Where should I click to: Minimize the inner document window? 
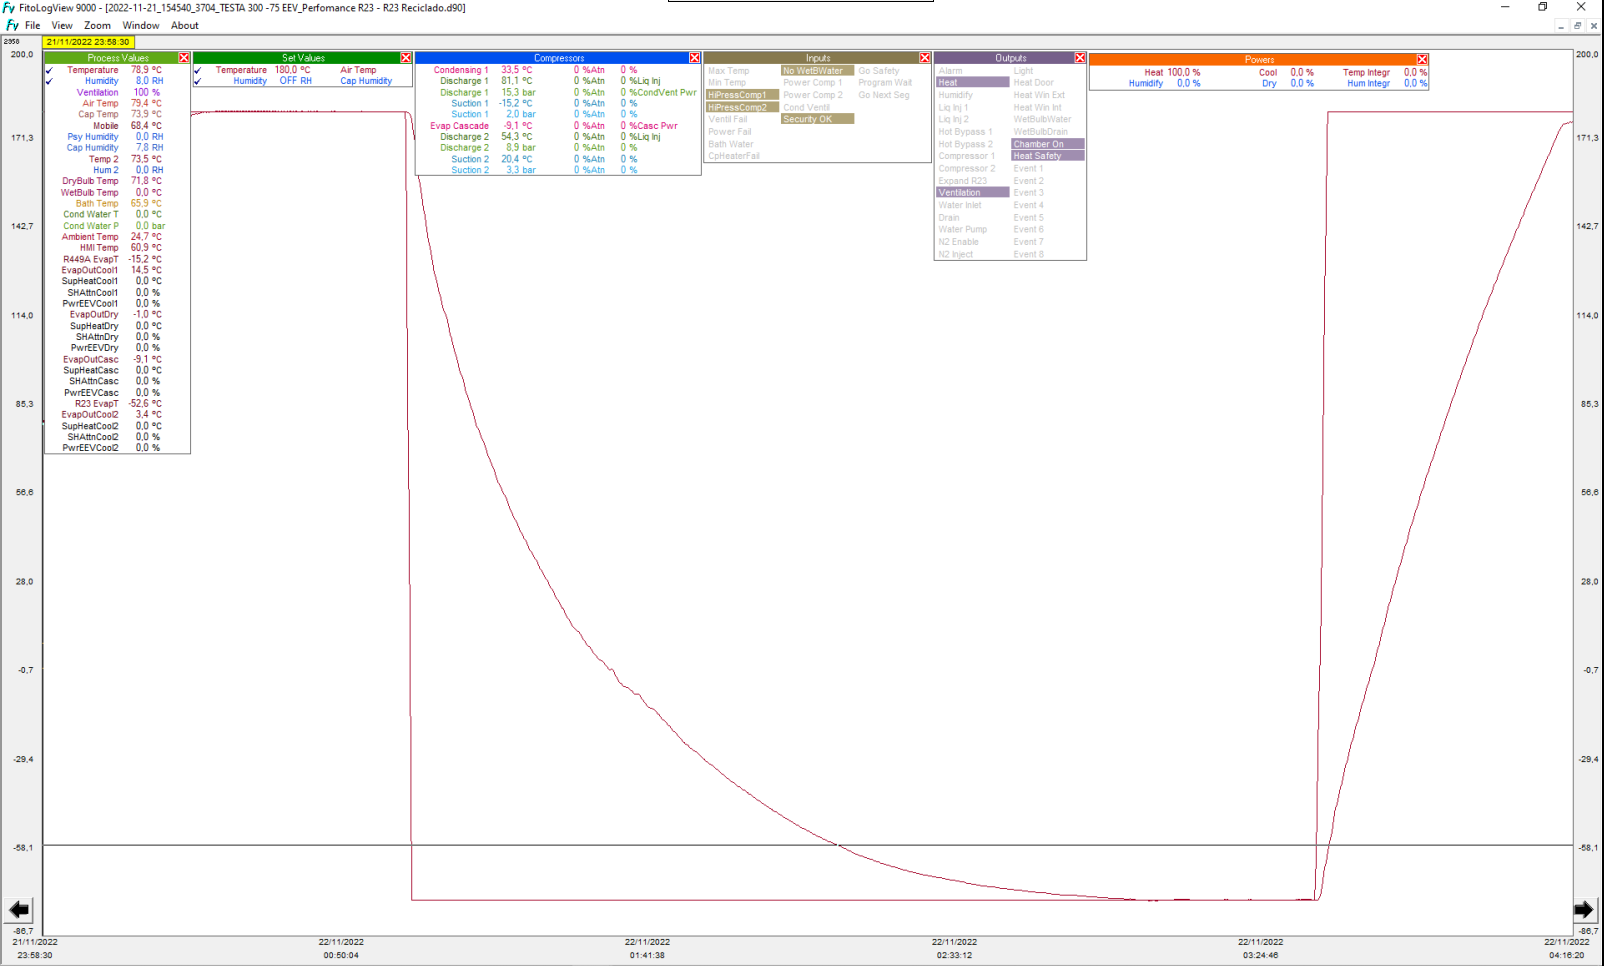click(1561, 26)
